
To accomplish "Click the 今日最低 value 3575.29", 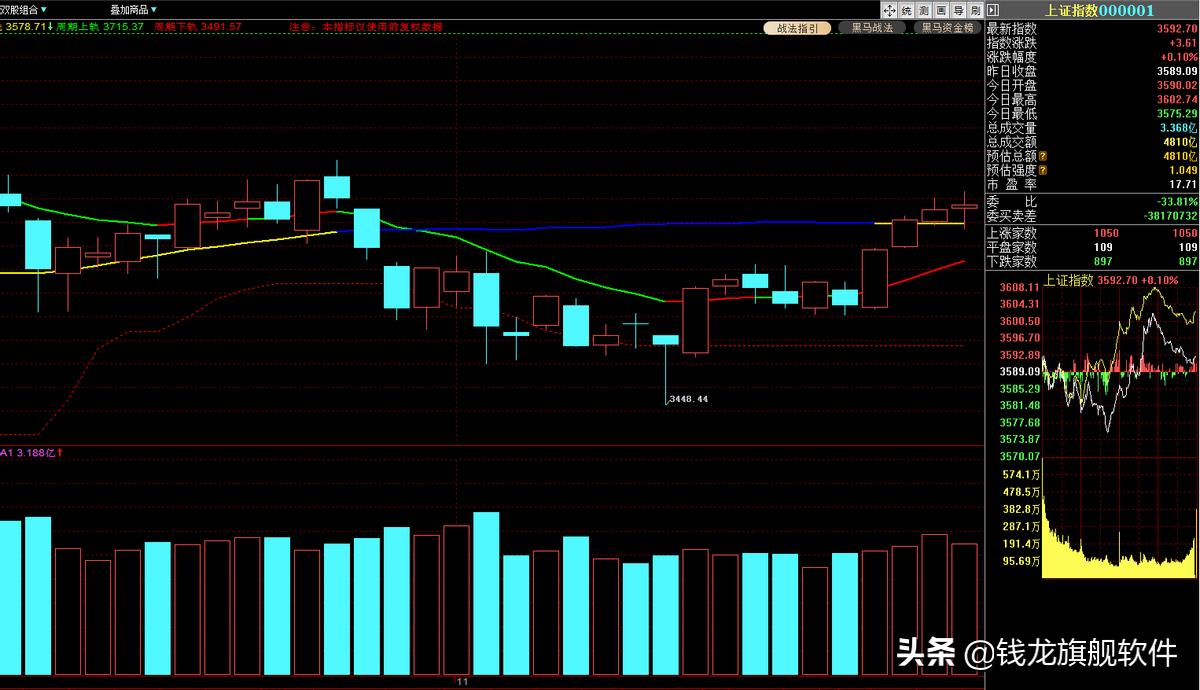I will pyautogui.click(x=1177, y=114).
